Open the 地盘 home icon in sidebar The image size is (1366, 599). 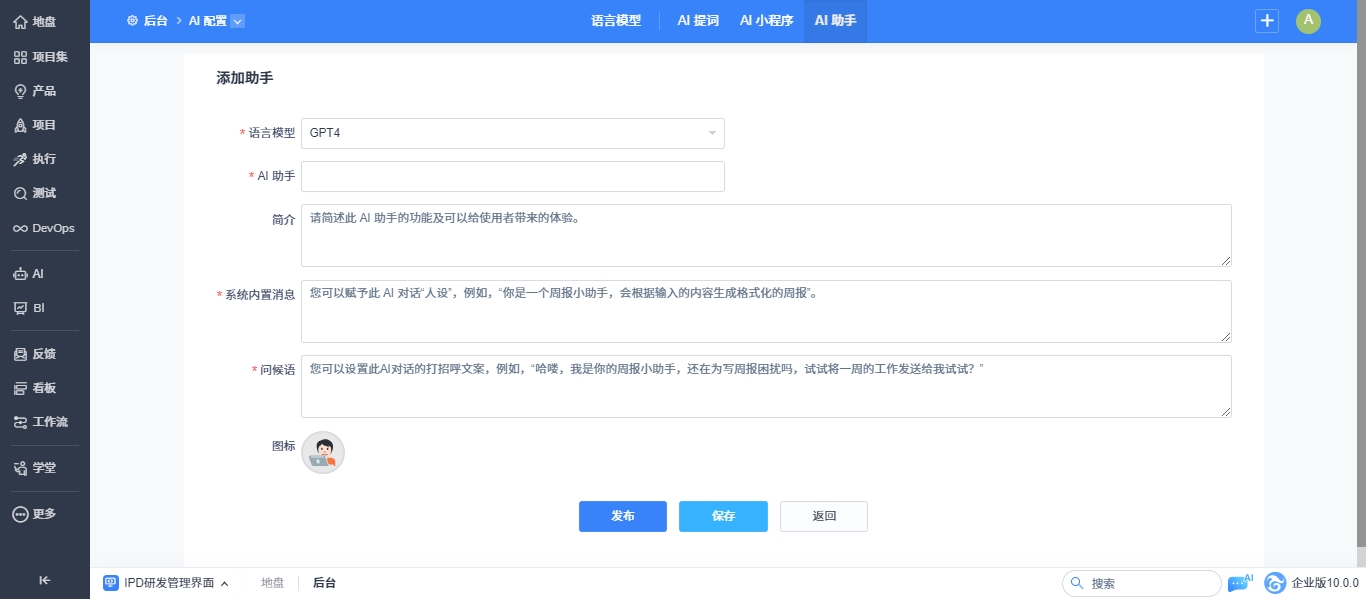click(20, 21)
